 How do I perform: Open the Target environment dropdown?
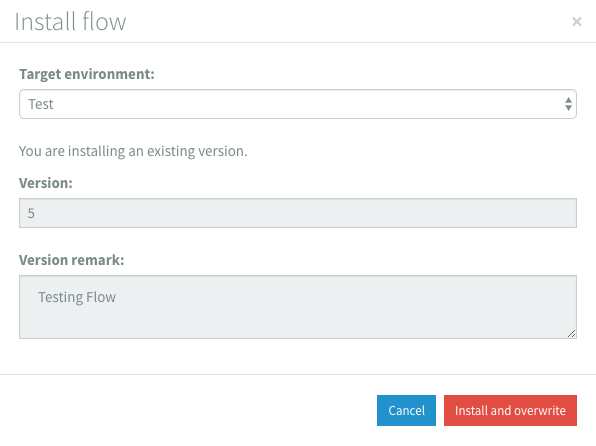click(x=298, y=104)
